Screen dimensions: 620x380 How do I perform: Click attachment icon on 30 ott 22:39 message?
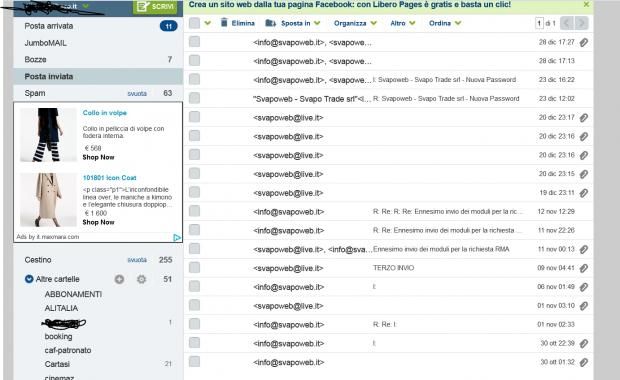pyautogui.click(x=584, y=344)
